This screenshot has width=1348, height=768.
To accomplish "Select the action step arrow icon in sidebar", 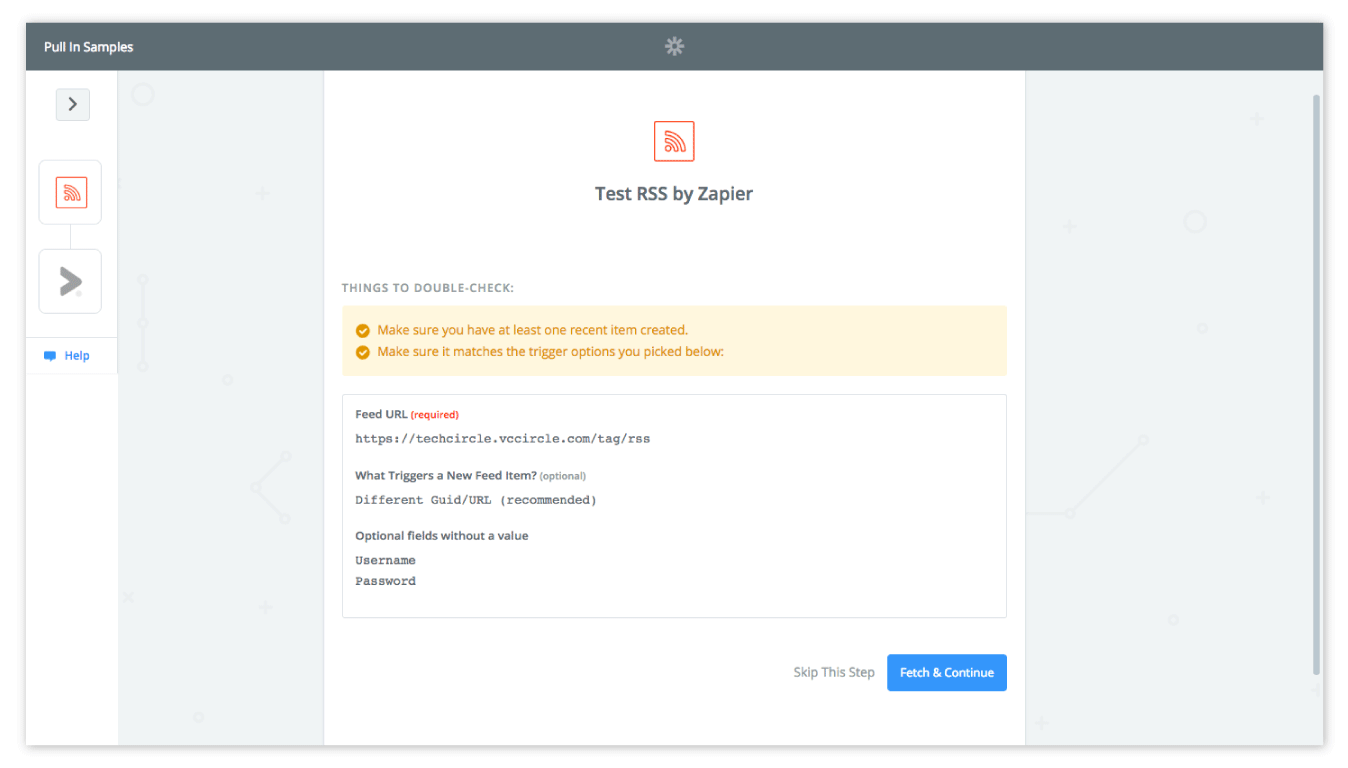I will click(x=70, y=281).
